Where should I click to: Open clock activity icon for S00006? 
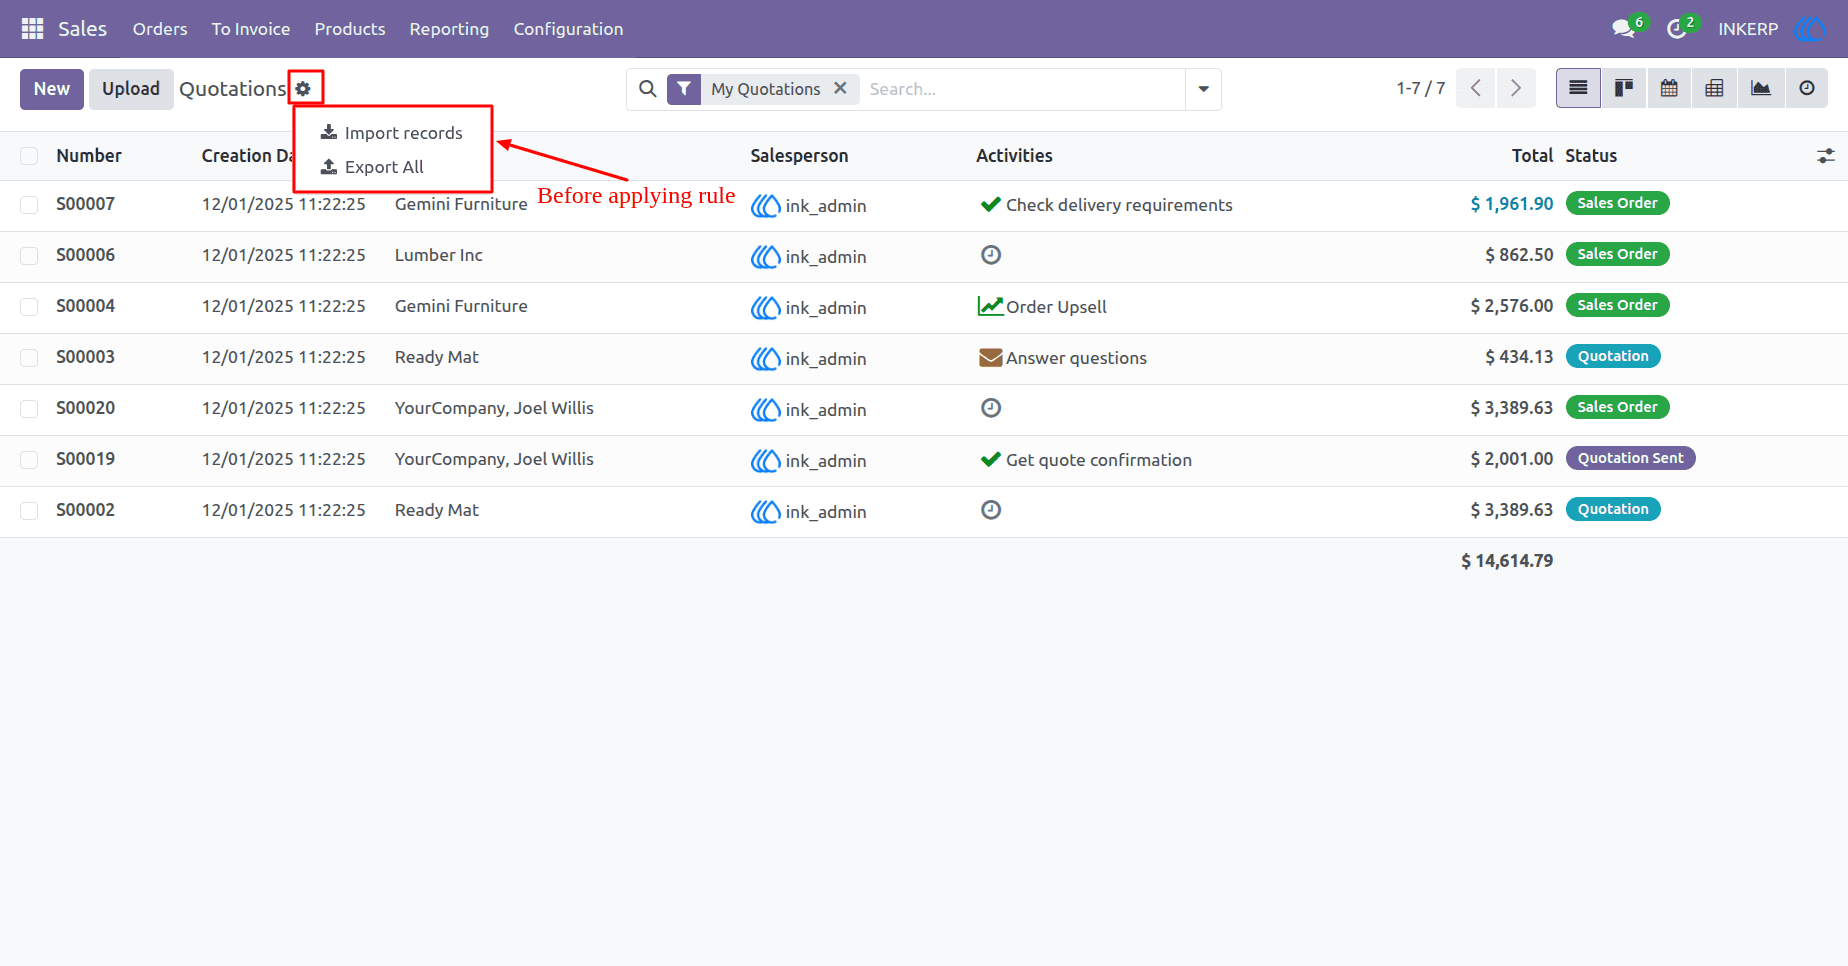[x=991, y=255]
